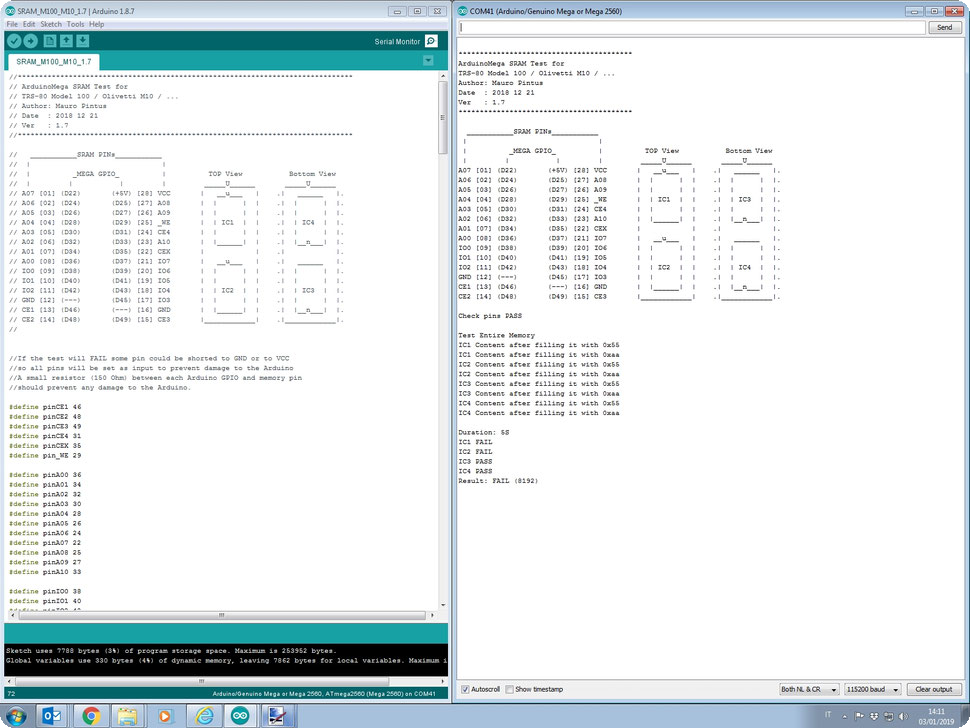This screenshot has height=728, width=970.
Task: Create a new sketch with New icon
Action: pos(49,41)
